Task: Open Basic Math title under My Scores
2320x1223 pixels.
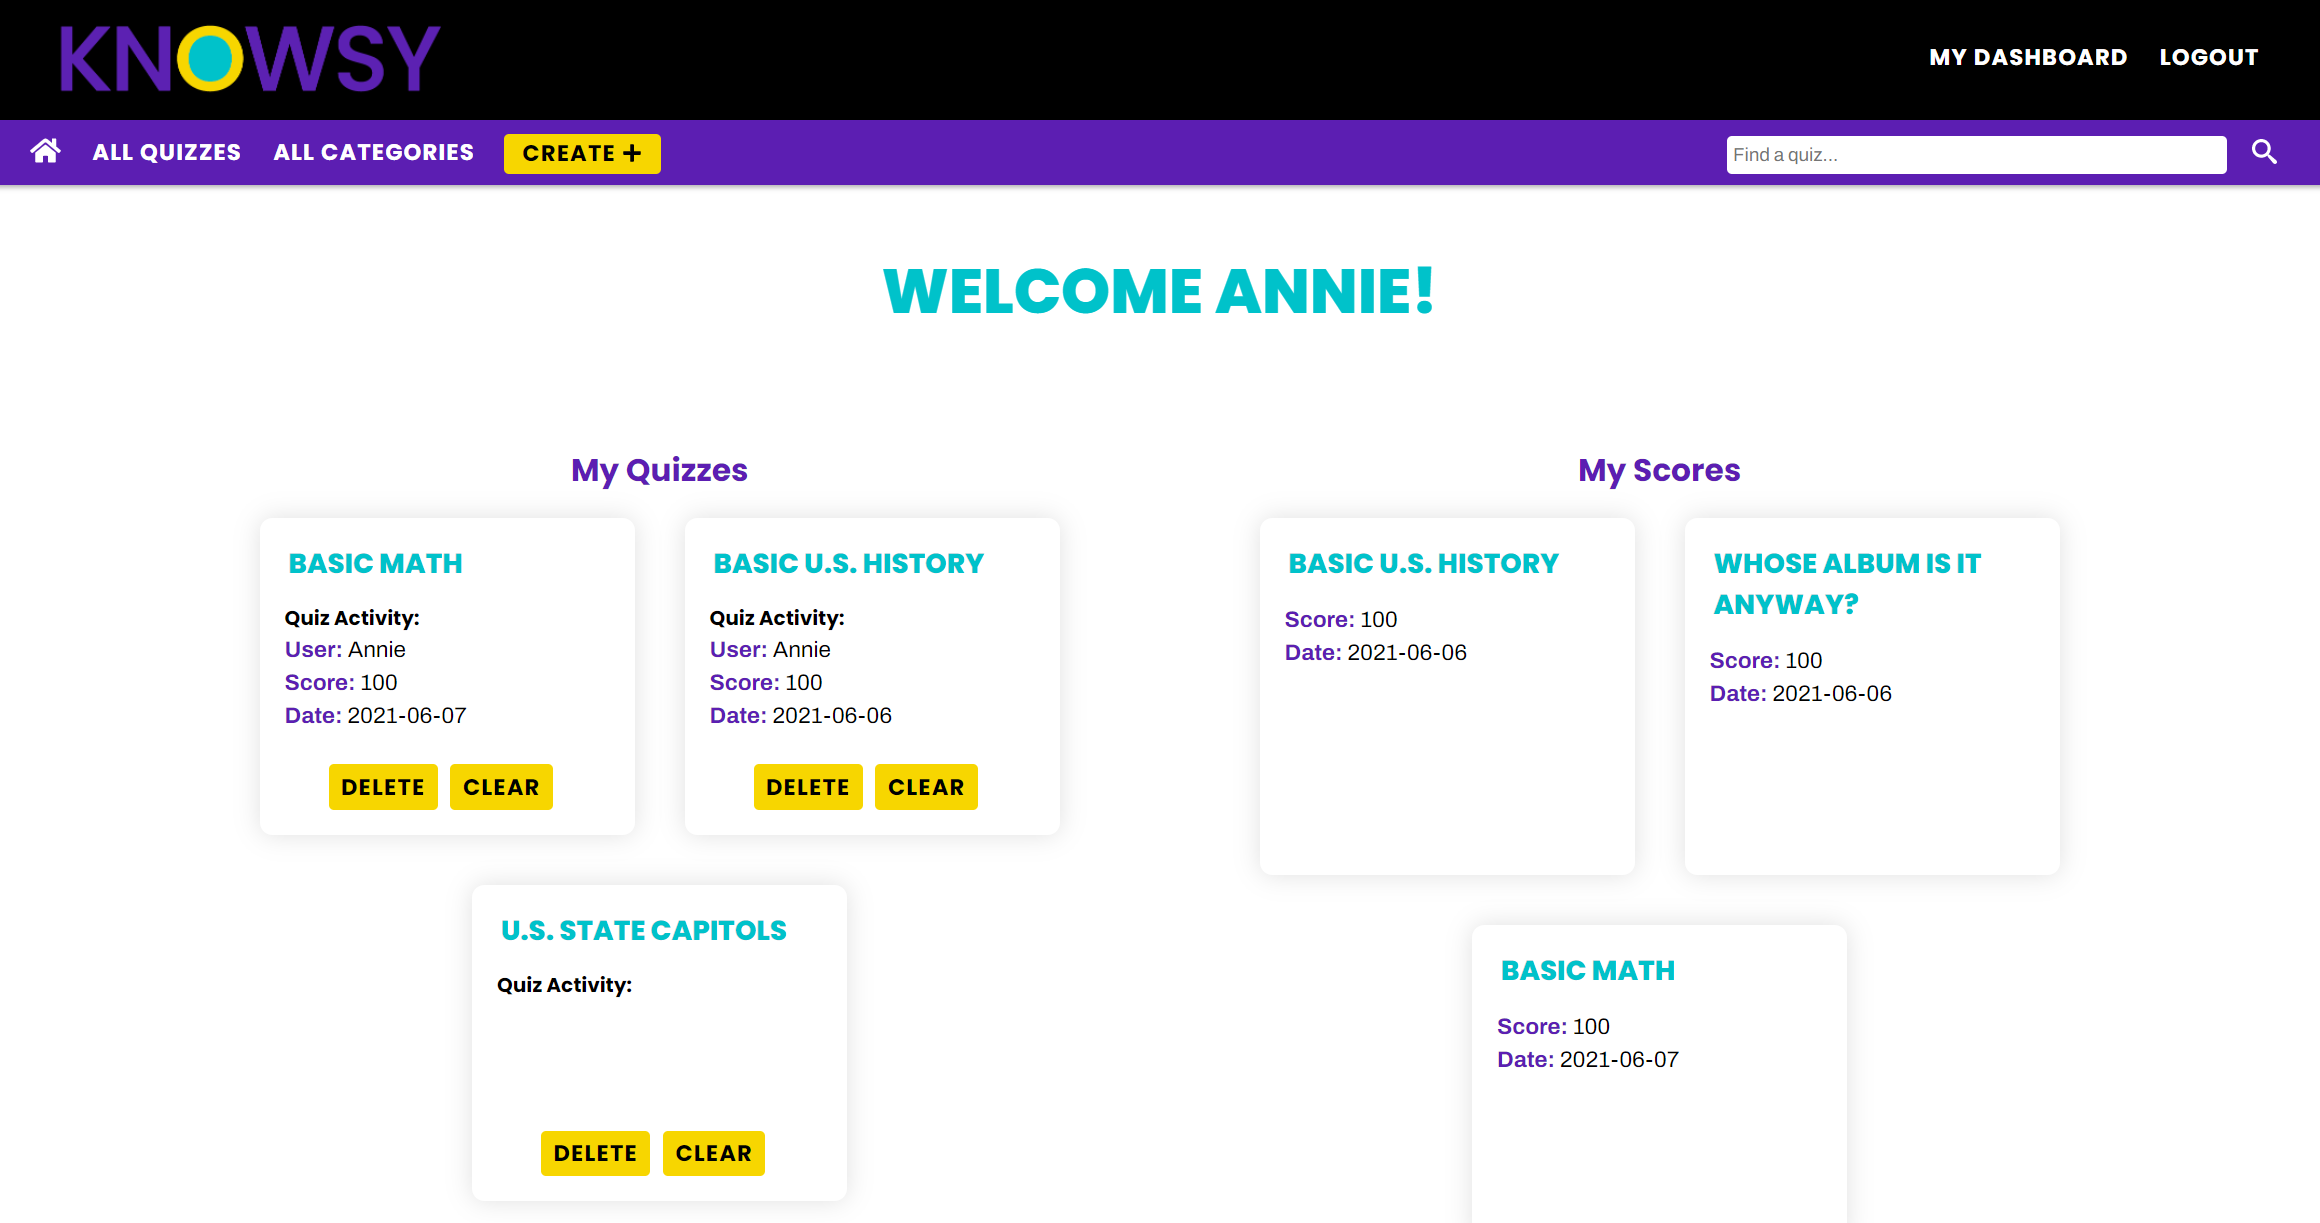Action: (x=1587, y=971)
